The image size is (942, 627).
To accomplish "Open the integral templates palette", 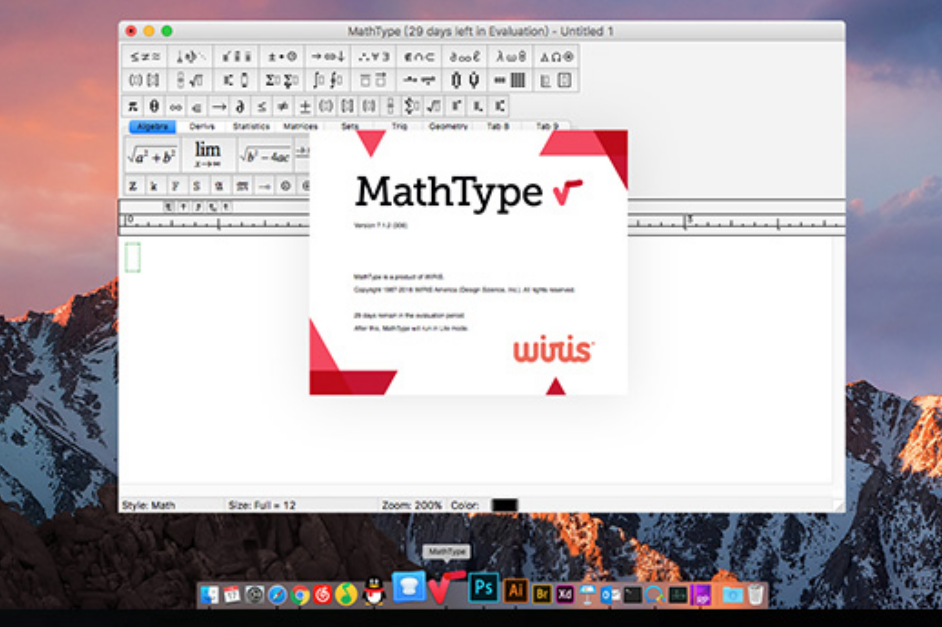I will point(327,80).
